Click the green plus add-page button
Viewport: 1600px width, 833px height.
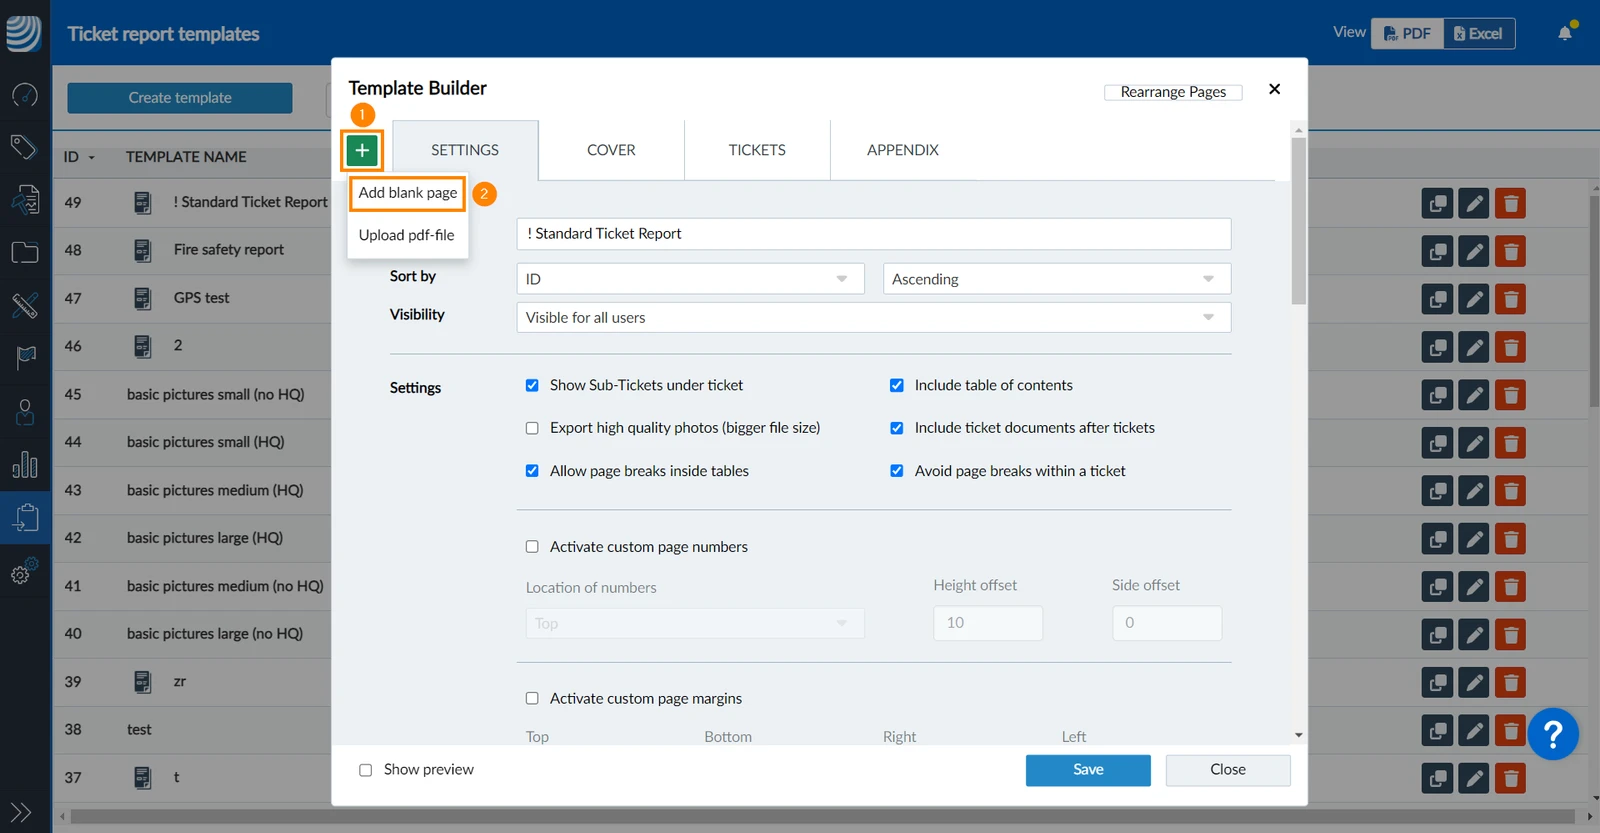coord(362,150)
